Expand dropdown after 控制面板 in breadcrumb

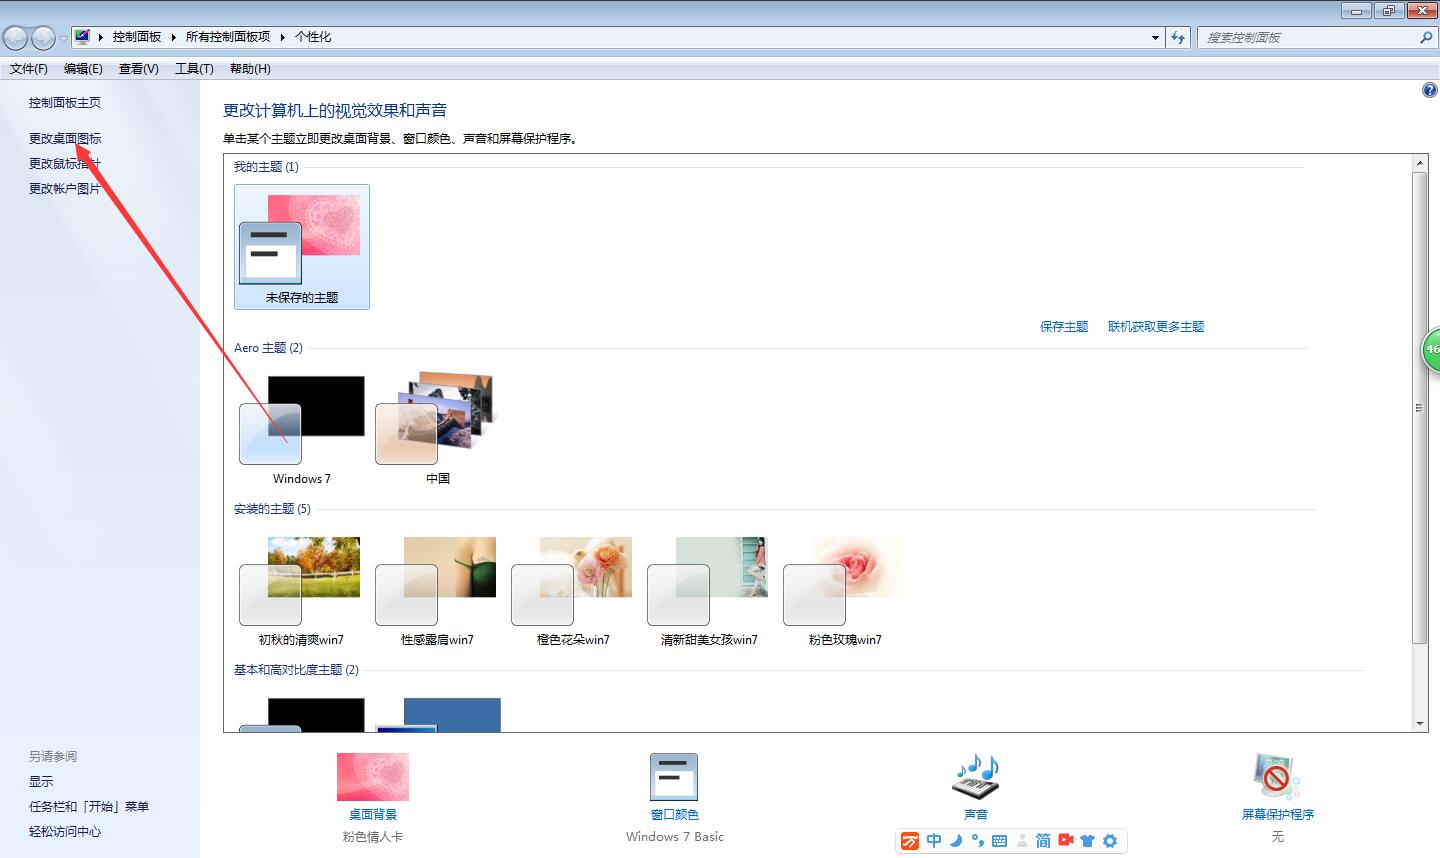click(174, 37)
